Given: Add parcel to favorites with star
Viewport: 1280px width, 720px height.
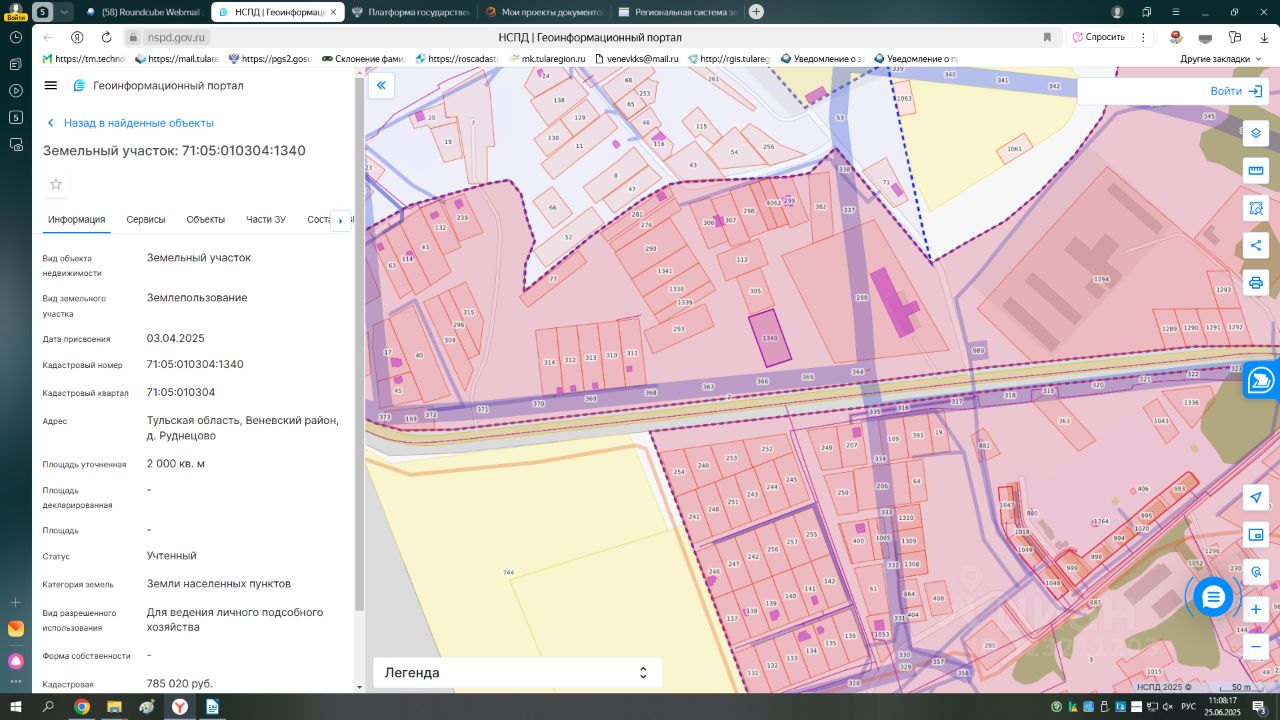Looking at the screenshot, I should (x=56, y=184).
